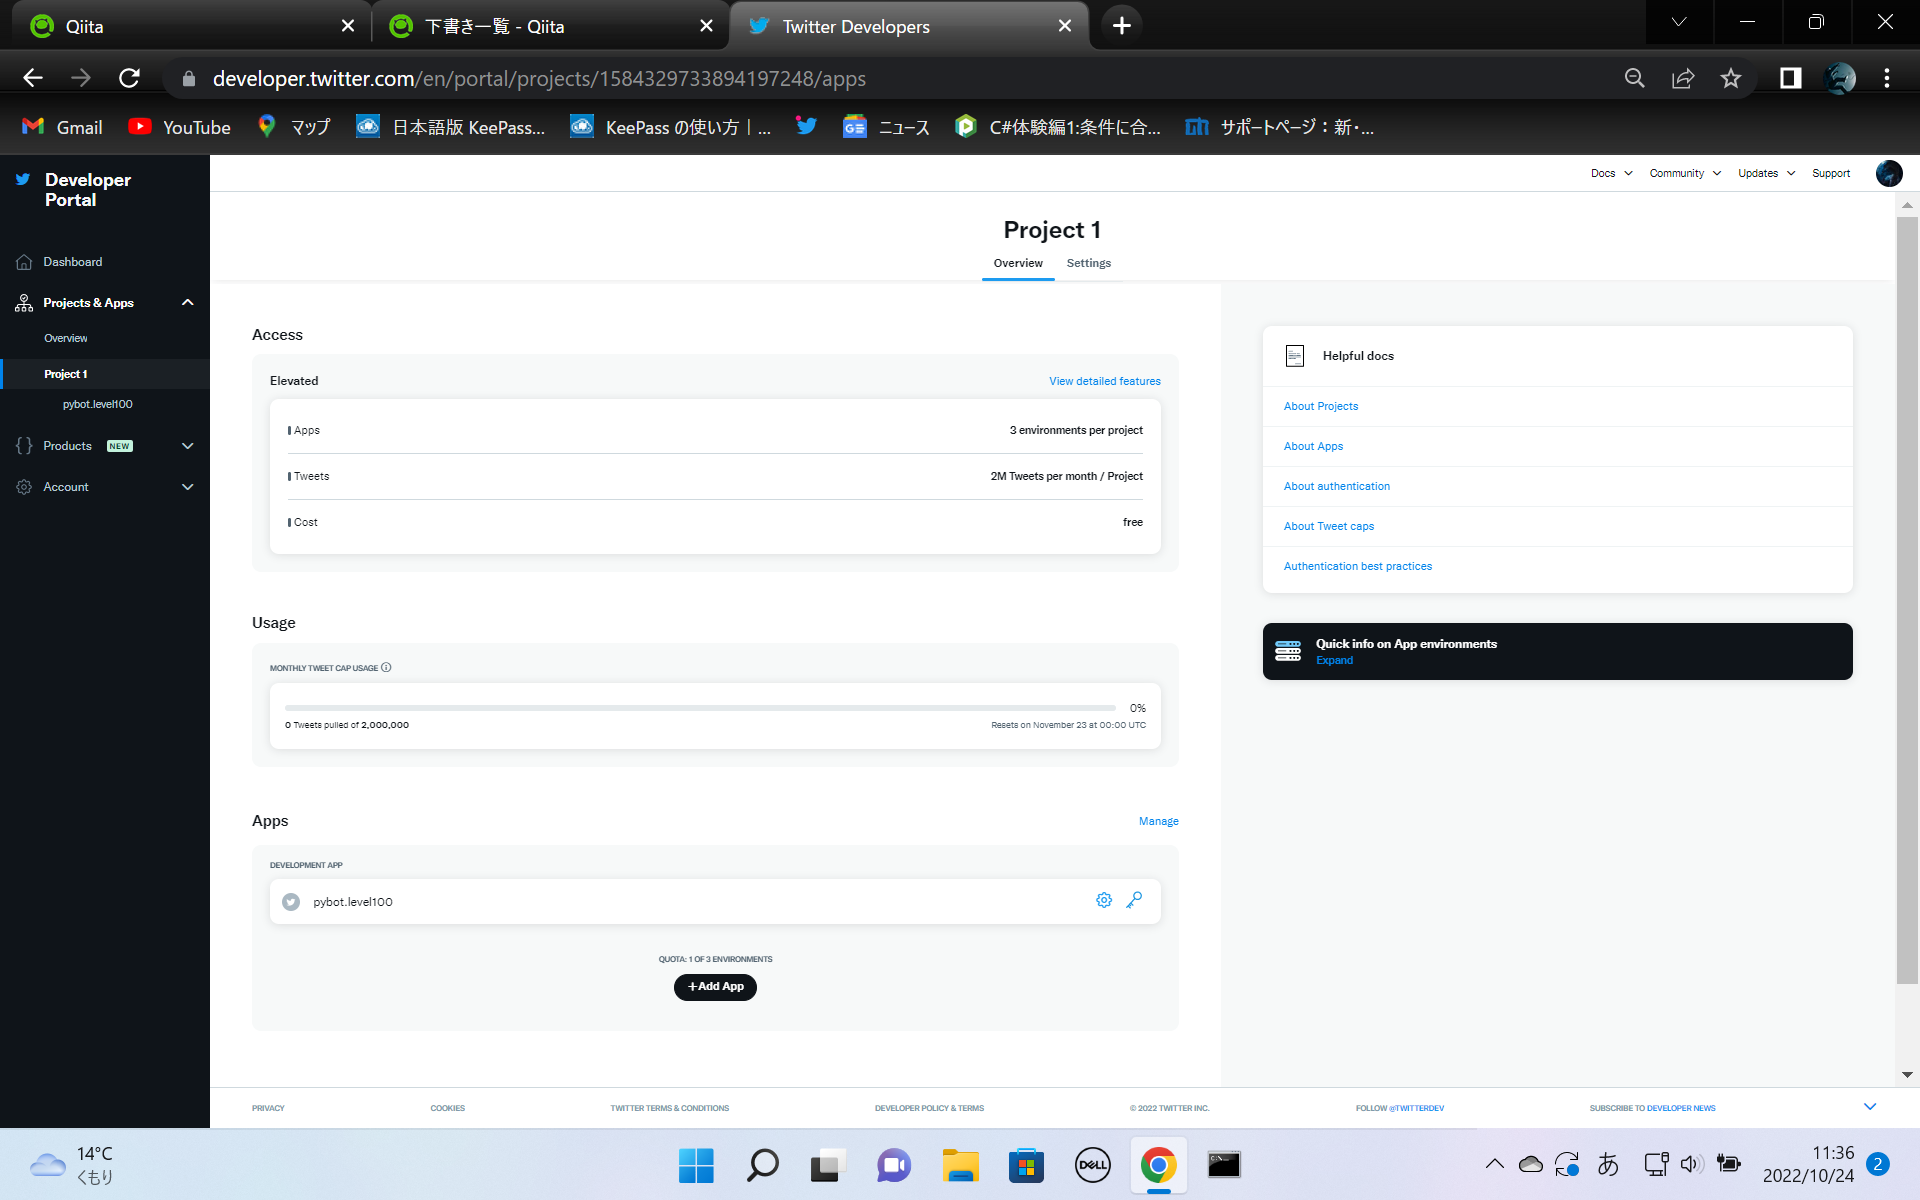Image resolution: width=1920 pixels, height=1200 pixels.
Task: Click the Manage link in Apps section
Action: [1158, 821]
